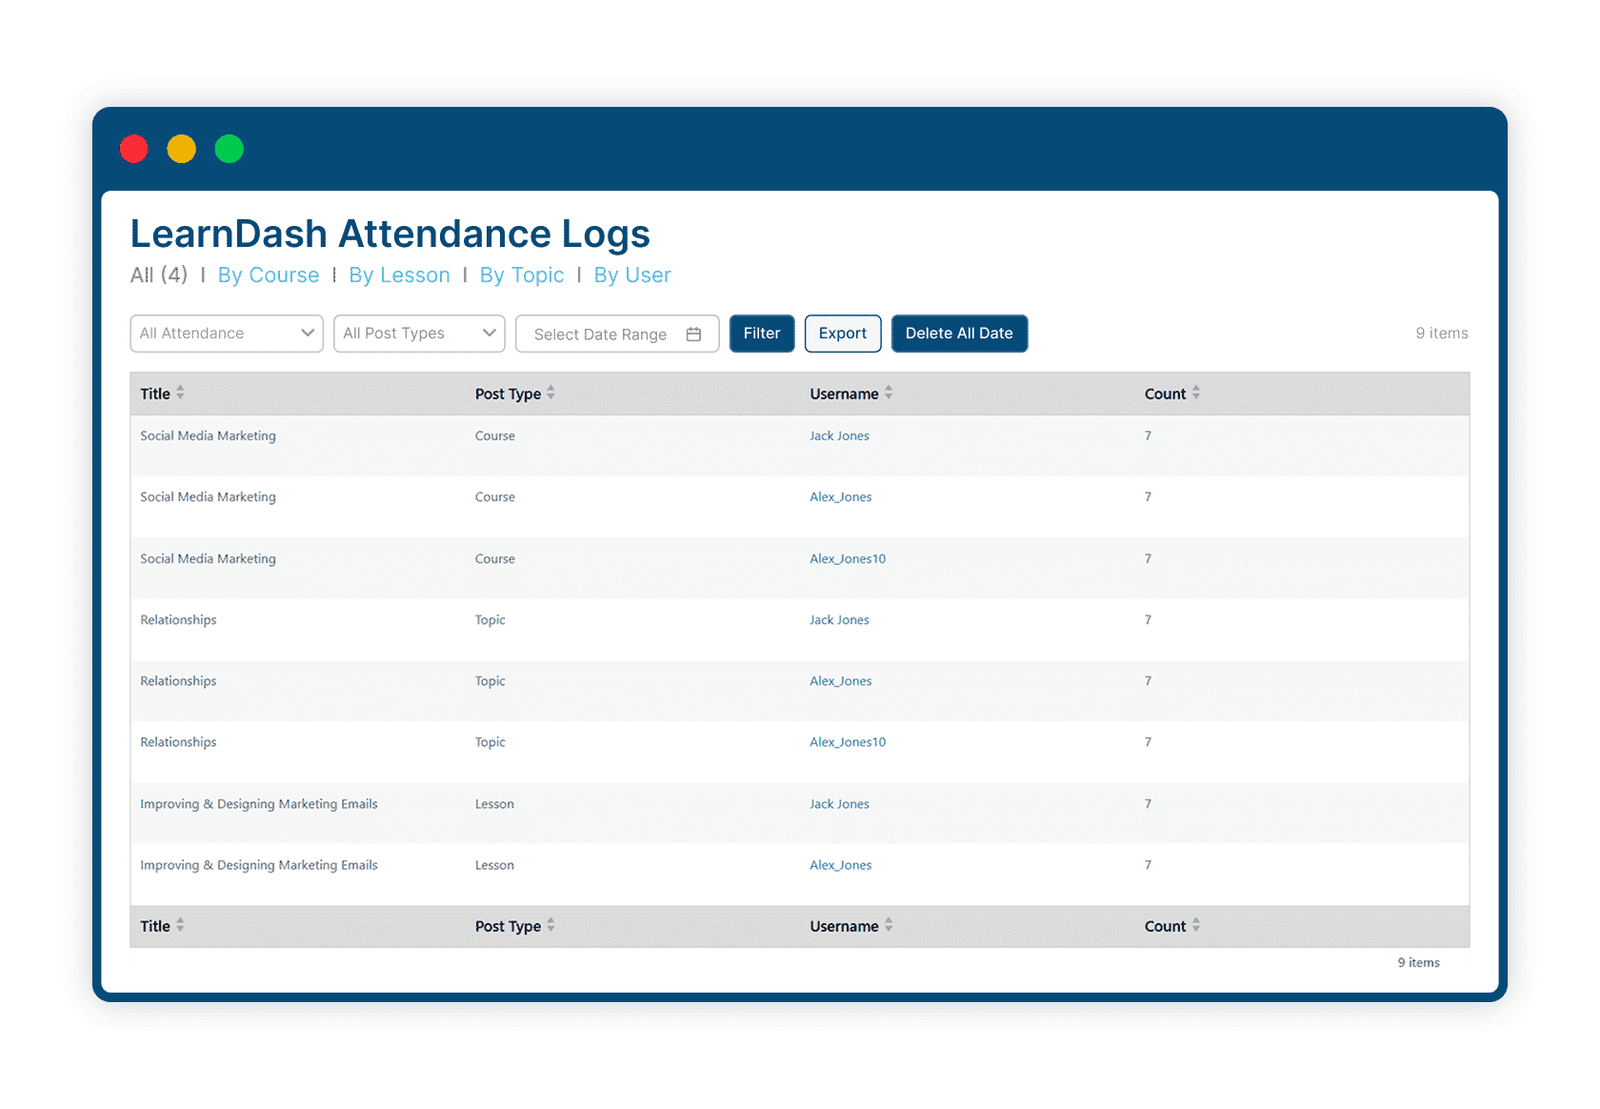Click Delete All Date button
The image size is (1600, 1109).
pos(959,334)
